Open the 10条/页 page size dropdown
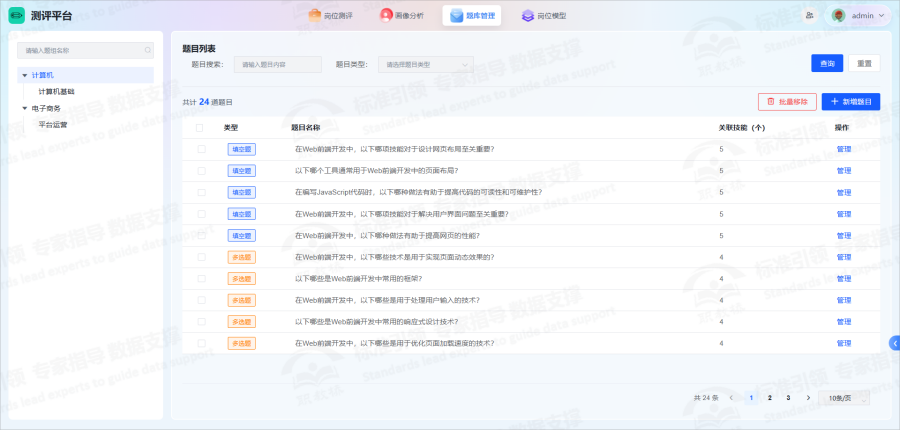 pos(844,397)
